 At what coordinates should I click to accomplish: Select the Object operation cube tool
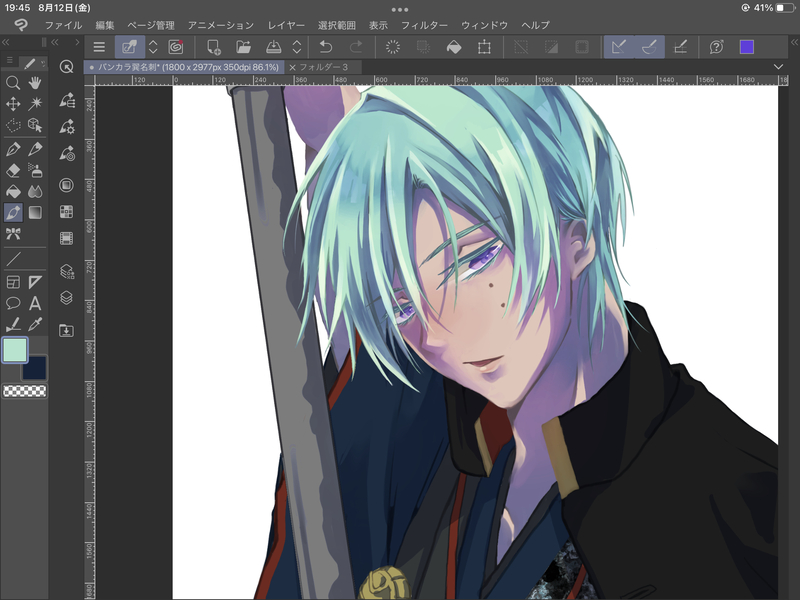(x=35, y=125)
